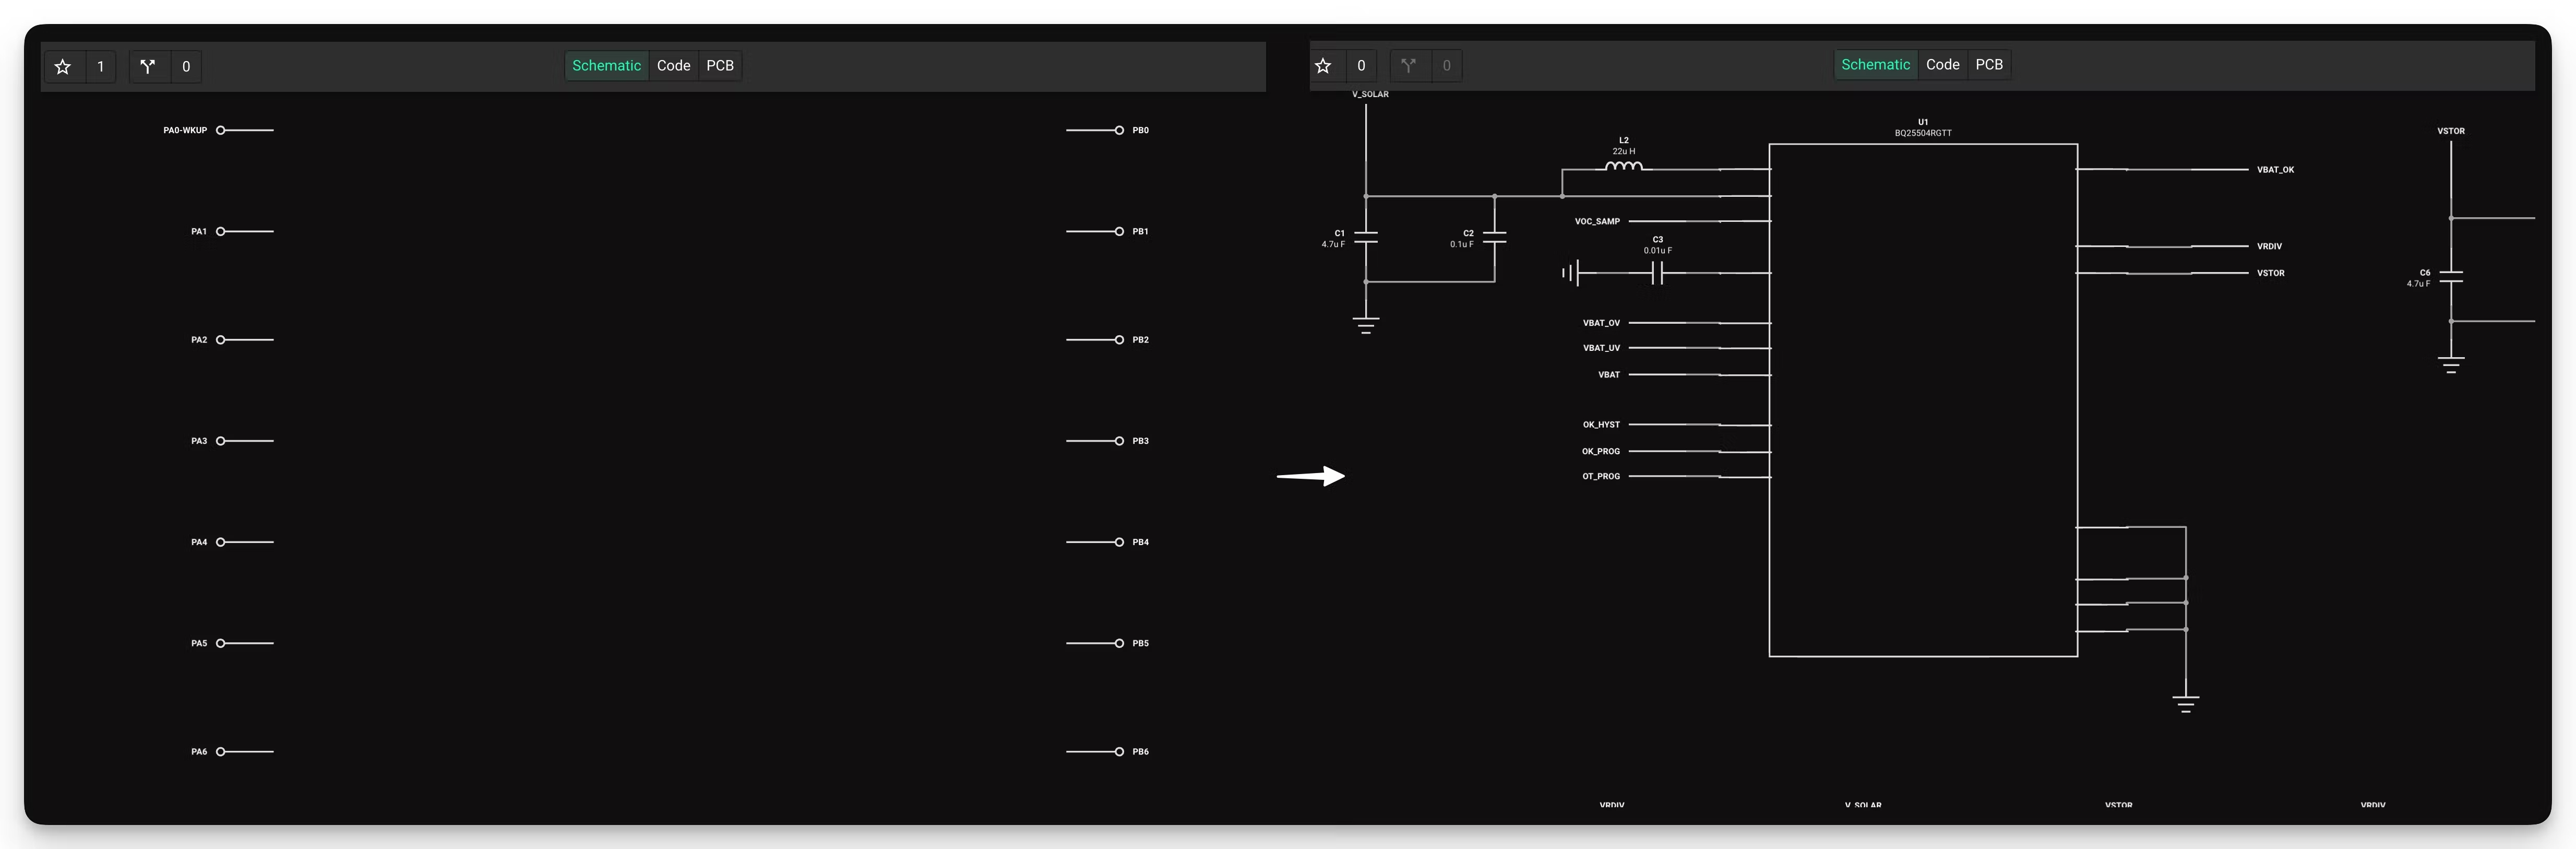Select the OT_PROG net label
This screenshot has height=849, width=2576.
point(1601,477)
